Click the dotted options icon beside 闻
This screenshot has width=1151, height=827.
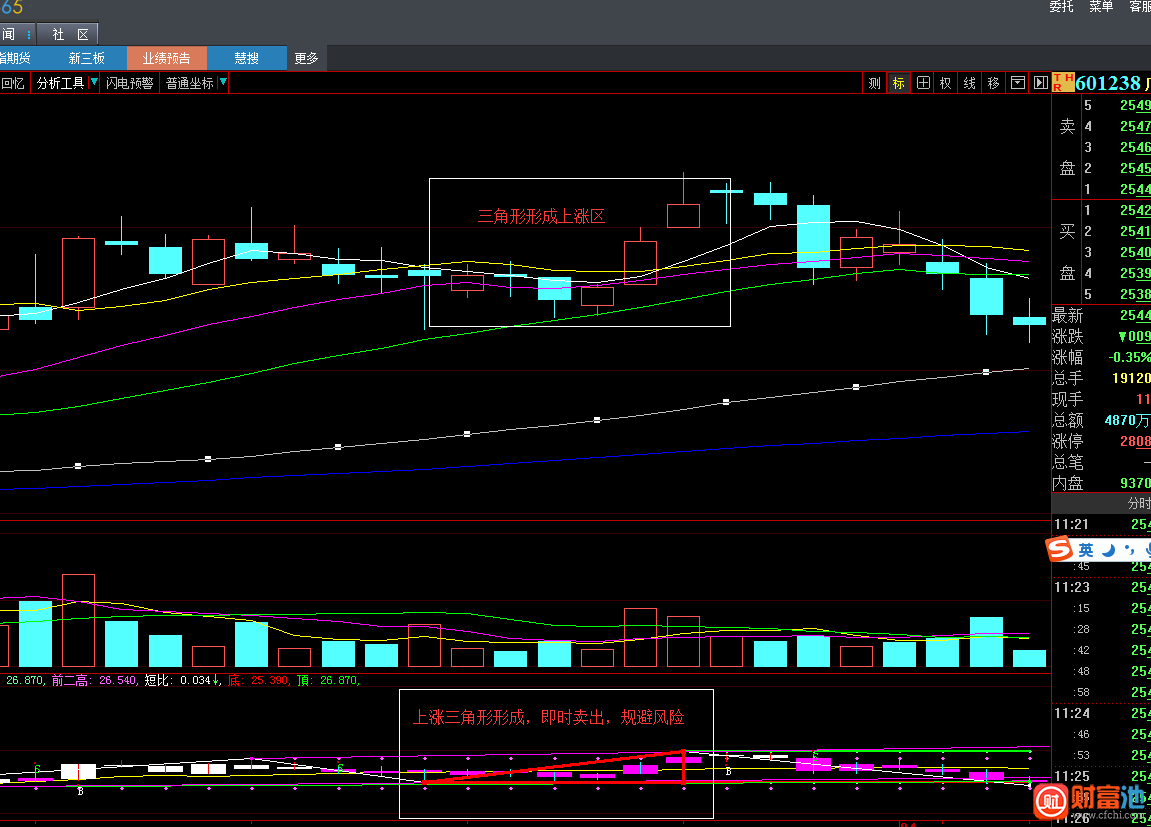pos(29,34)
